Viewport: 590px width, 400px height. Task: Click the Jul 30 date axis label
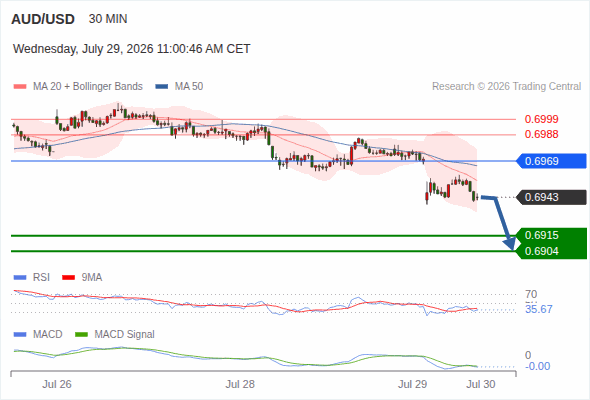(x=481, y=384)
